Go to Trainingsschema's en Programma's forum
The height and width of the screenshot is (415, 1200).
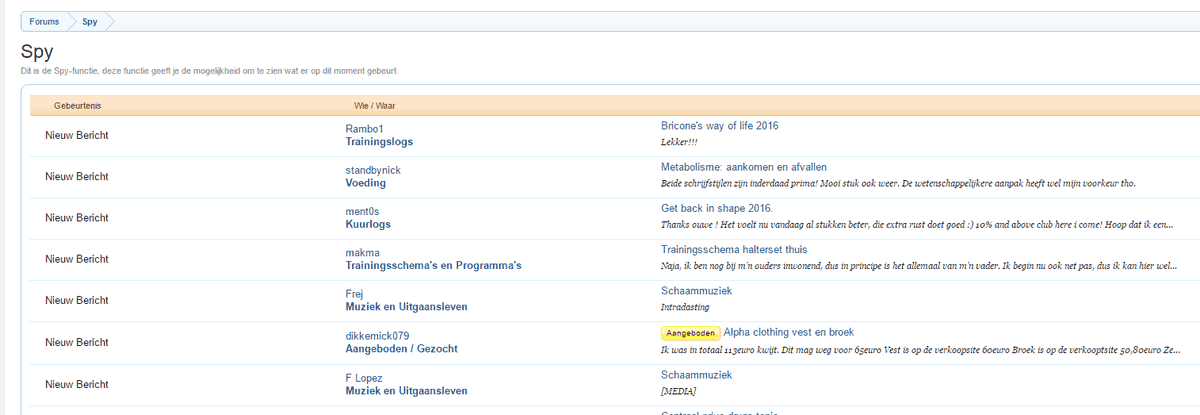pos(433,266)
